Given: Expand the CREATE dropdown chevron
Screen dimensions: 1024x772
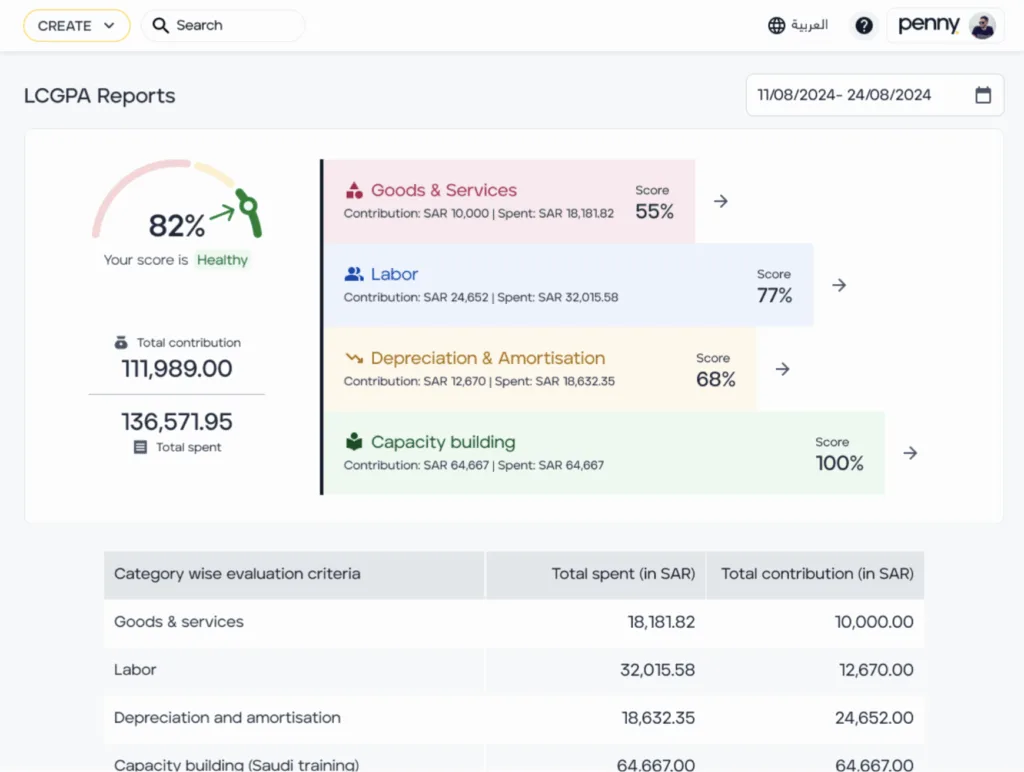Looking at the screenshot, I should click(109, 25).
